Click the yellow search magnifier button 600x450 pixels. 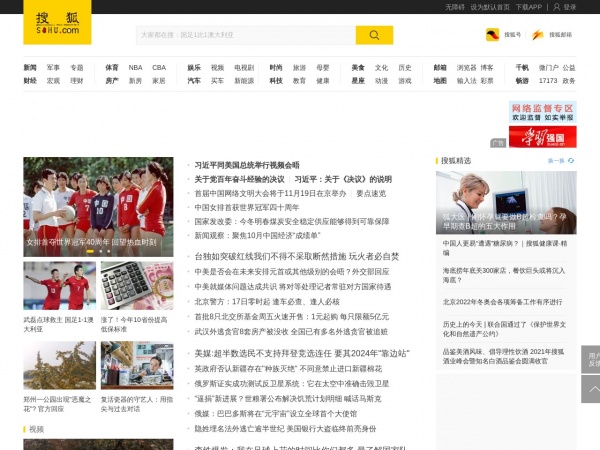(x=374, y=35)
